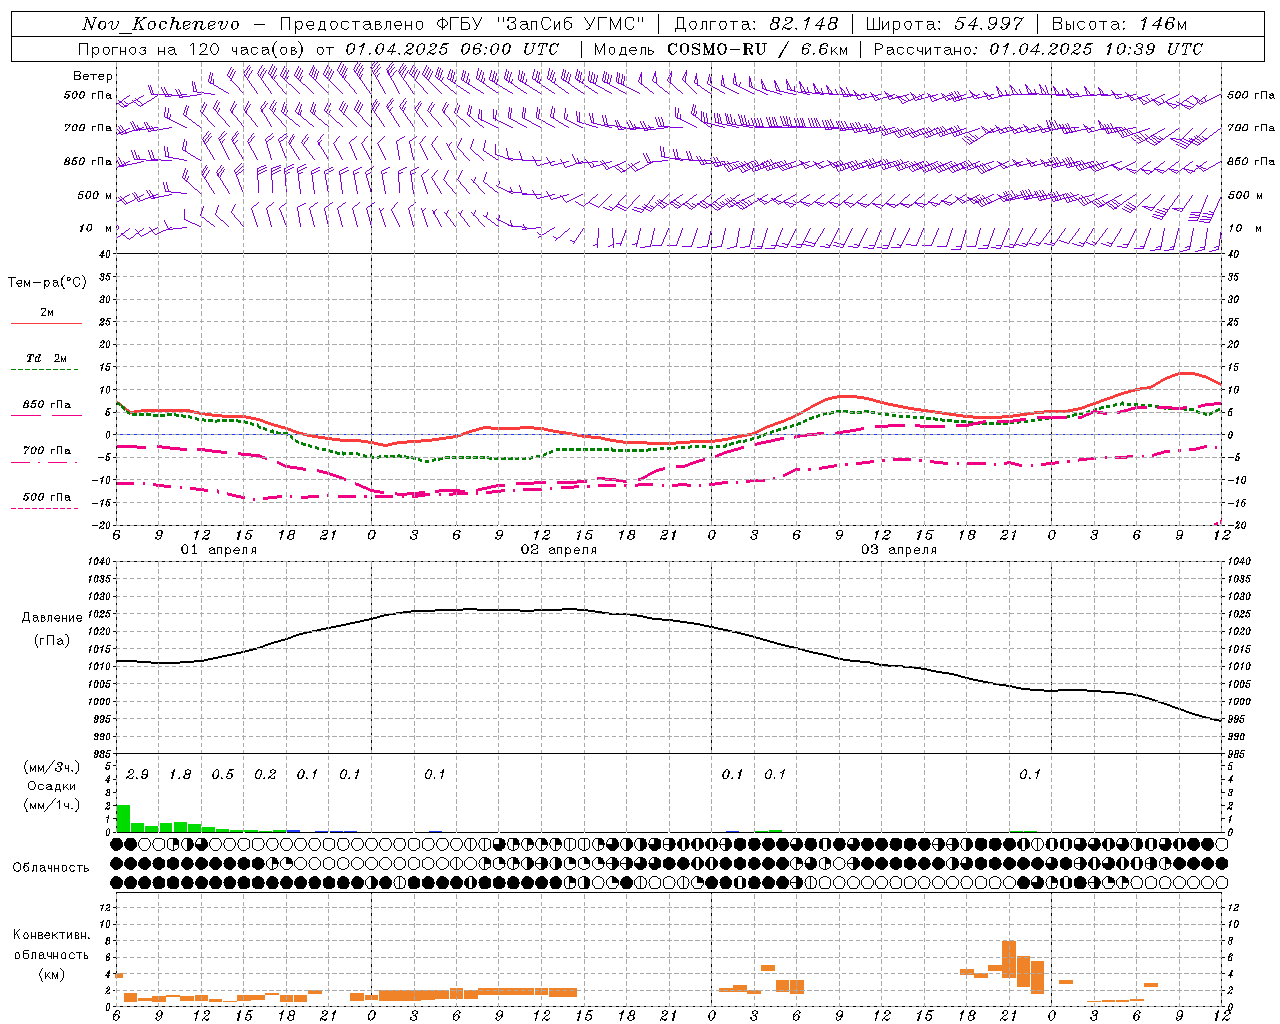Screen dimensions: 1280x1024
Task: Select the "Широта: 54.997" header field
Action: [x=944, y=24]
